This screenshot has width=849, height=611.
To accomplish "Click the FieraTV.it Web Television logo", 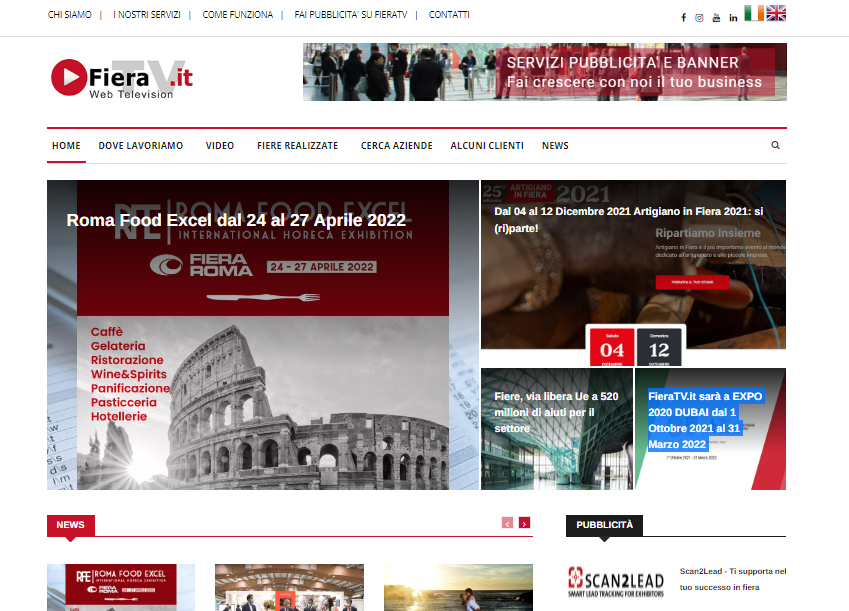I will (x=122, y=79).
